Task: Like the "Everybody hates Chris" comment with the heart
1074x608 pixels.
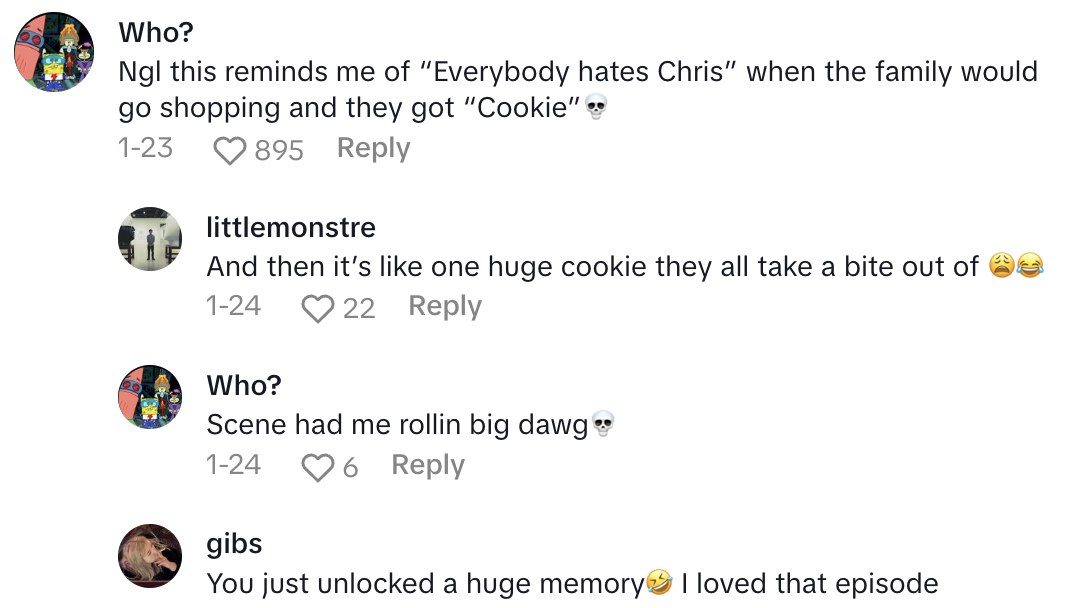Action: 230,150
